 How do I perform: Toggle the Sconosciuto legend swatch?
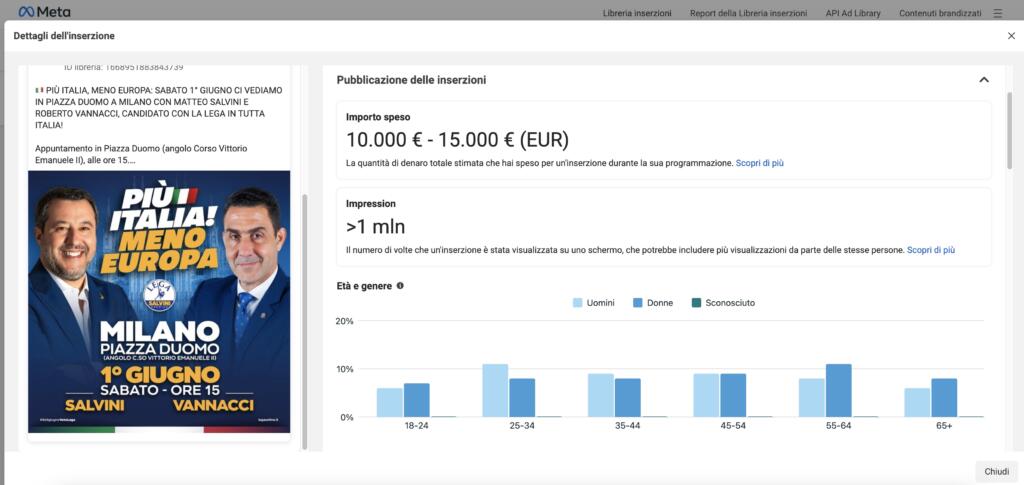[696, 303]
